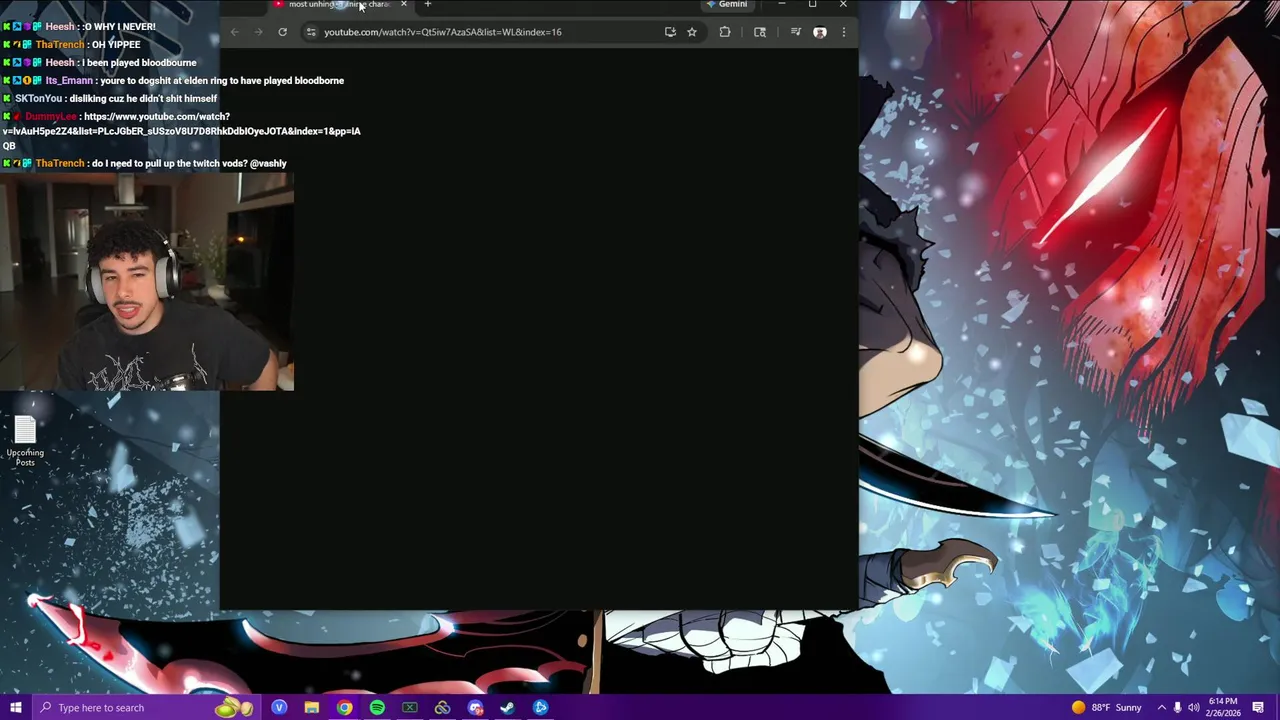Open the blue V app on taskbar

[279, 708]
